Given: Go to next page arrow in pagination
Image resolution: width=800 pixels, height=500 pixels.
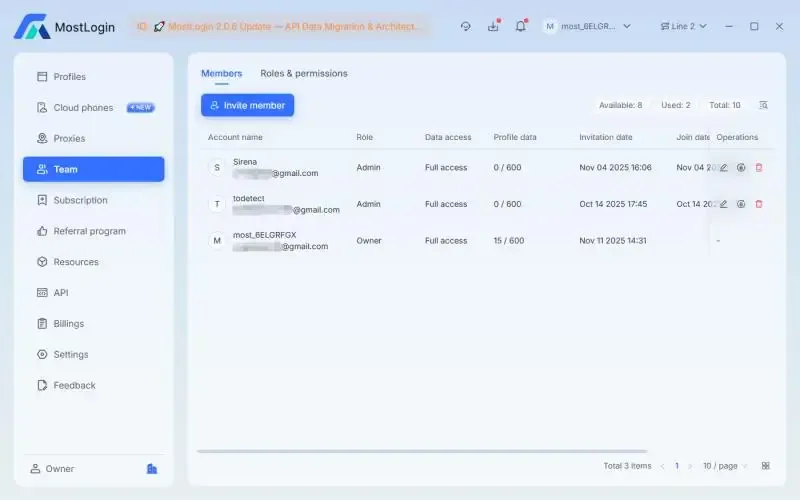Looking at the screenshot, I should [690, 466].
